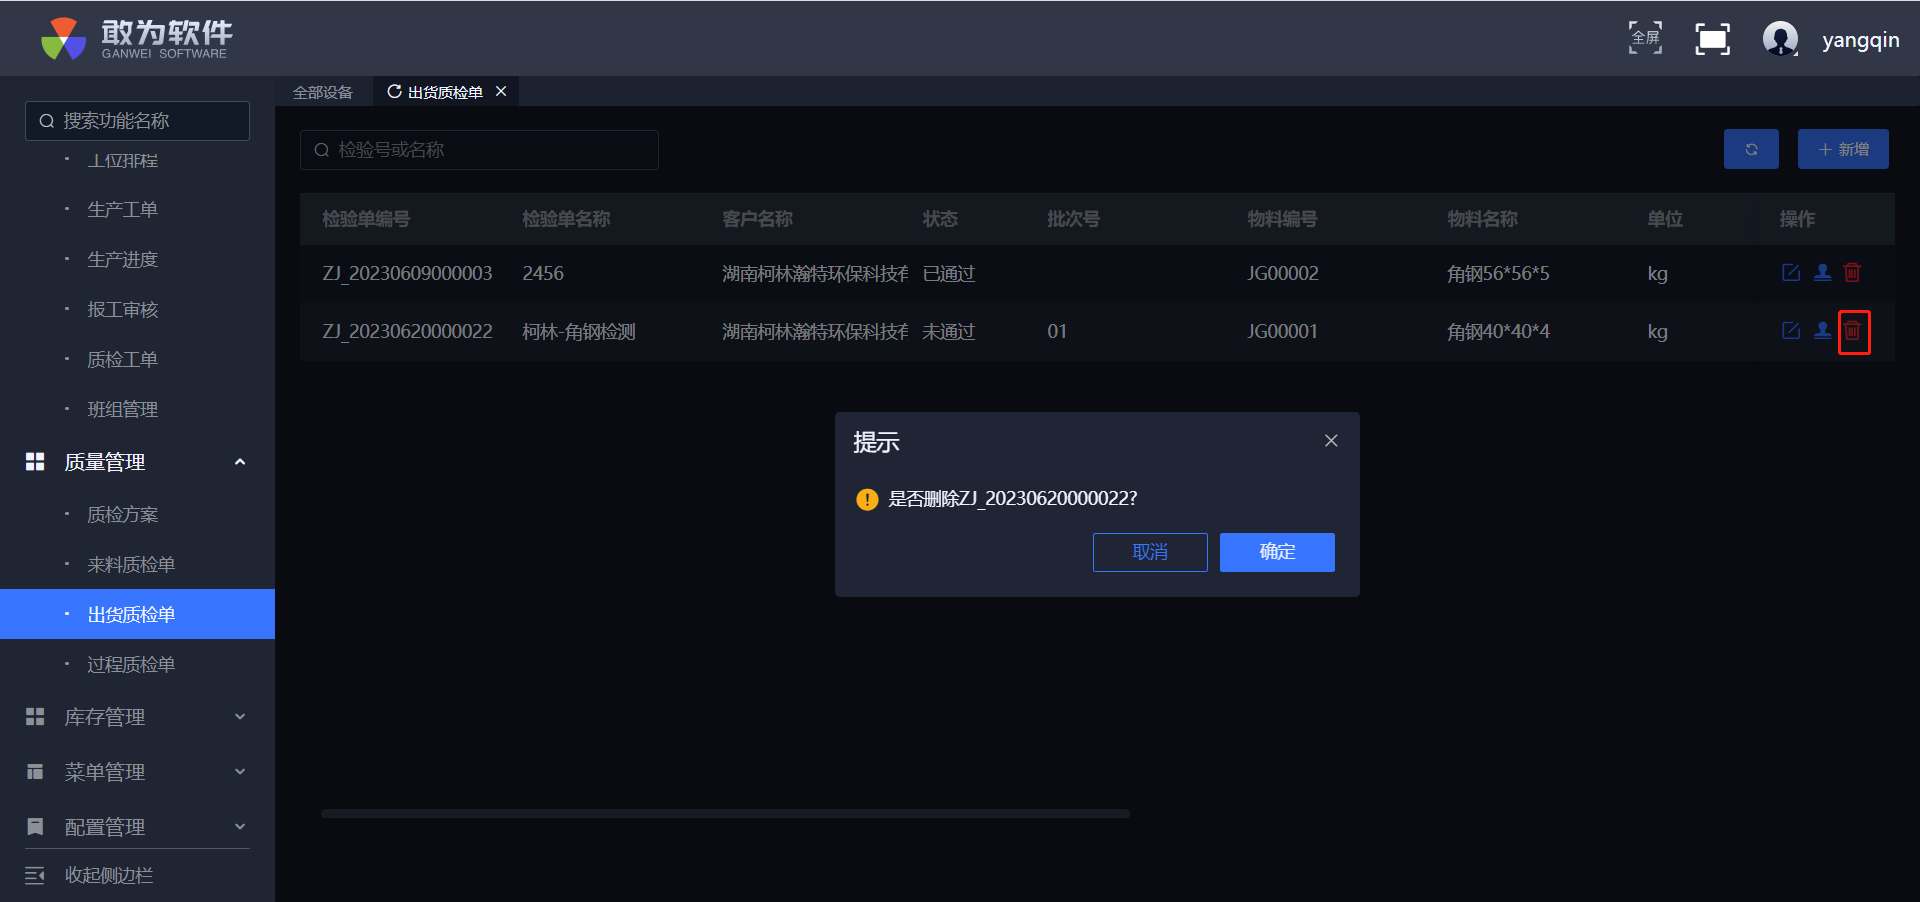Close the 提示 dialog with X
Viewport: 1920px width, 902px height.
(x=1330, y=441)
